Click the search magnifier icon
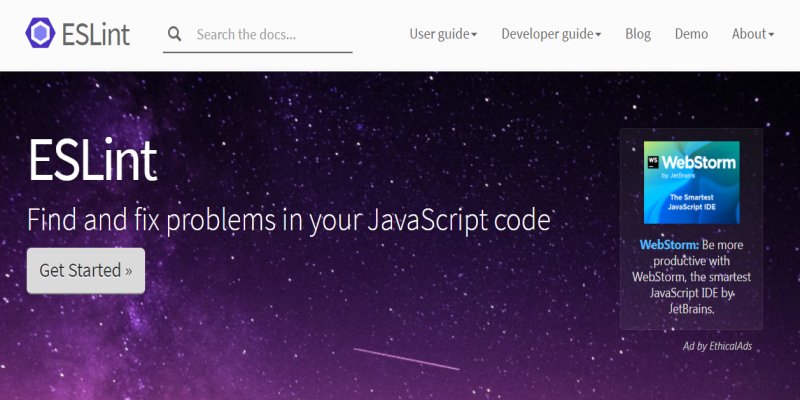The height and width of the screenshot is (400, 800). 174,34
